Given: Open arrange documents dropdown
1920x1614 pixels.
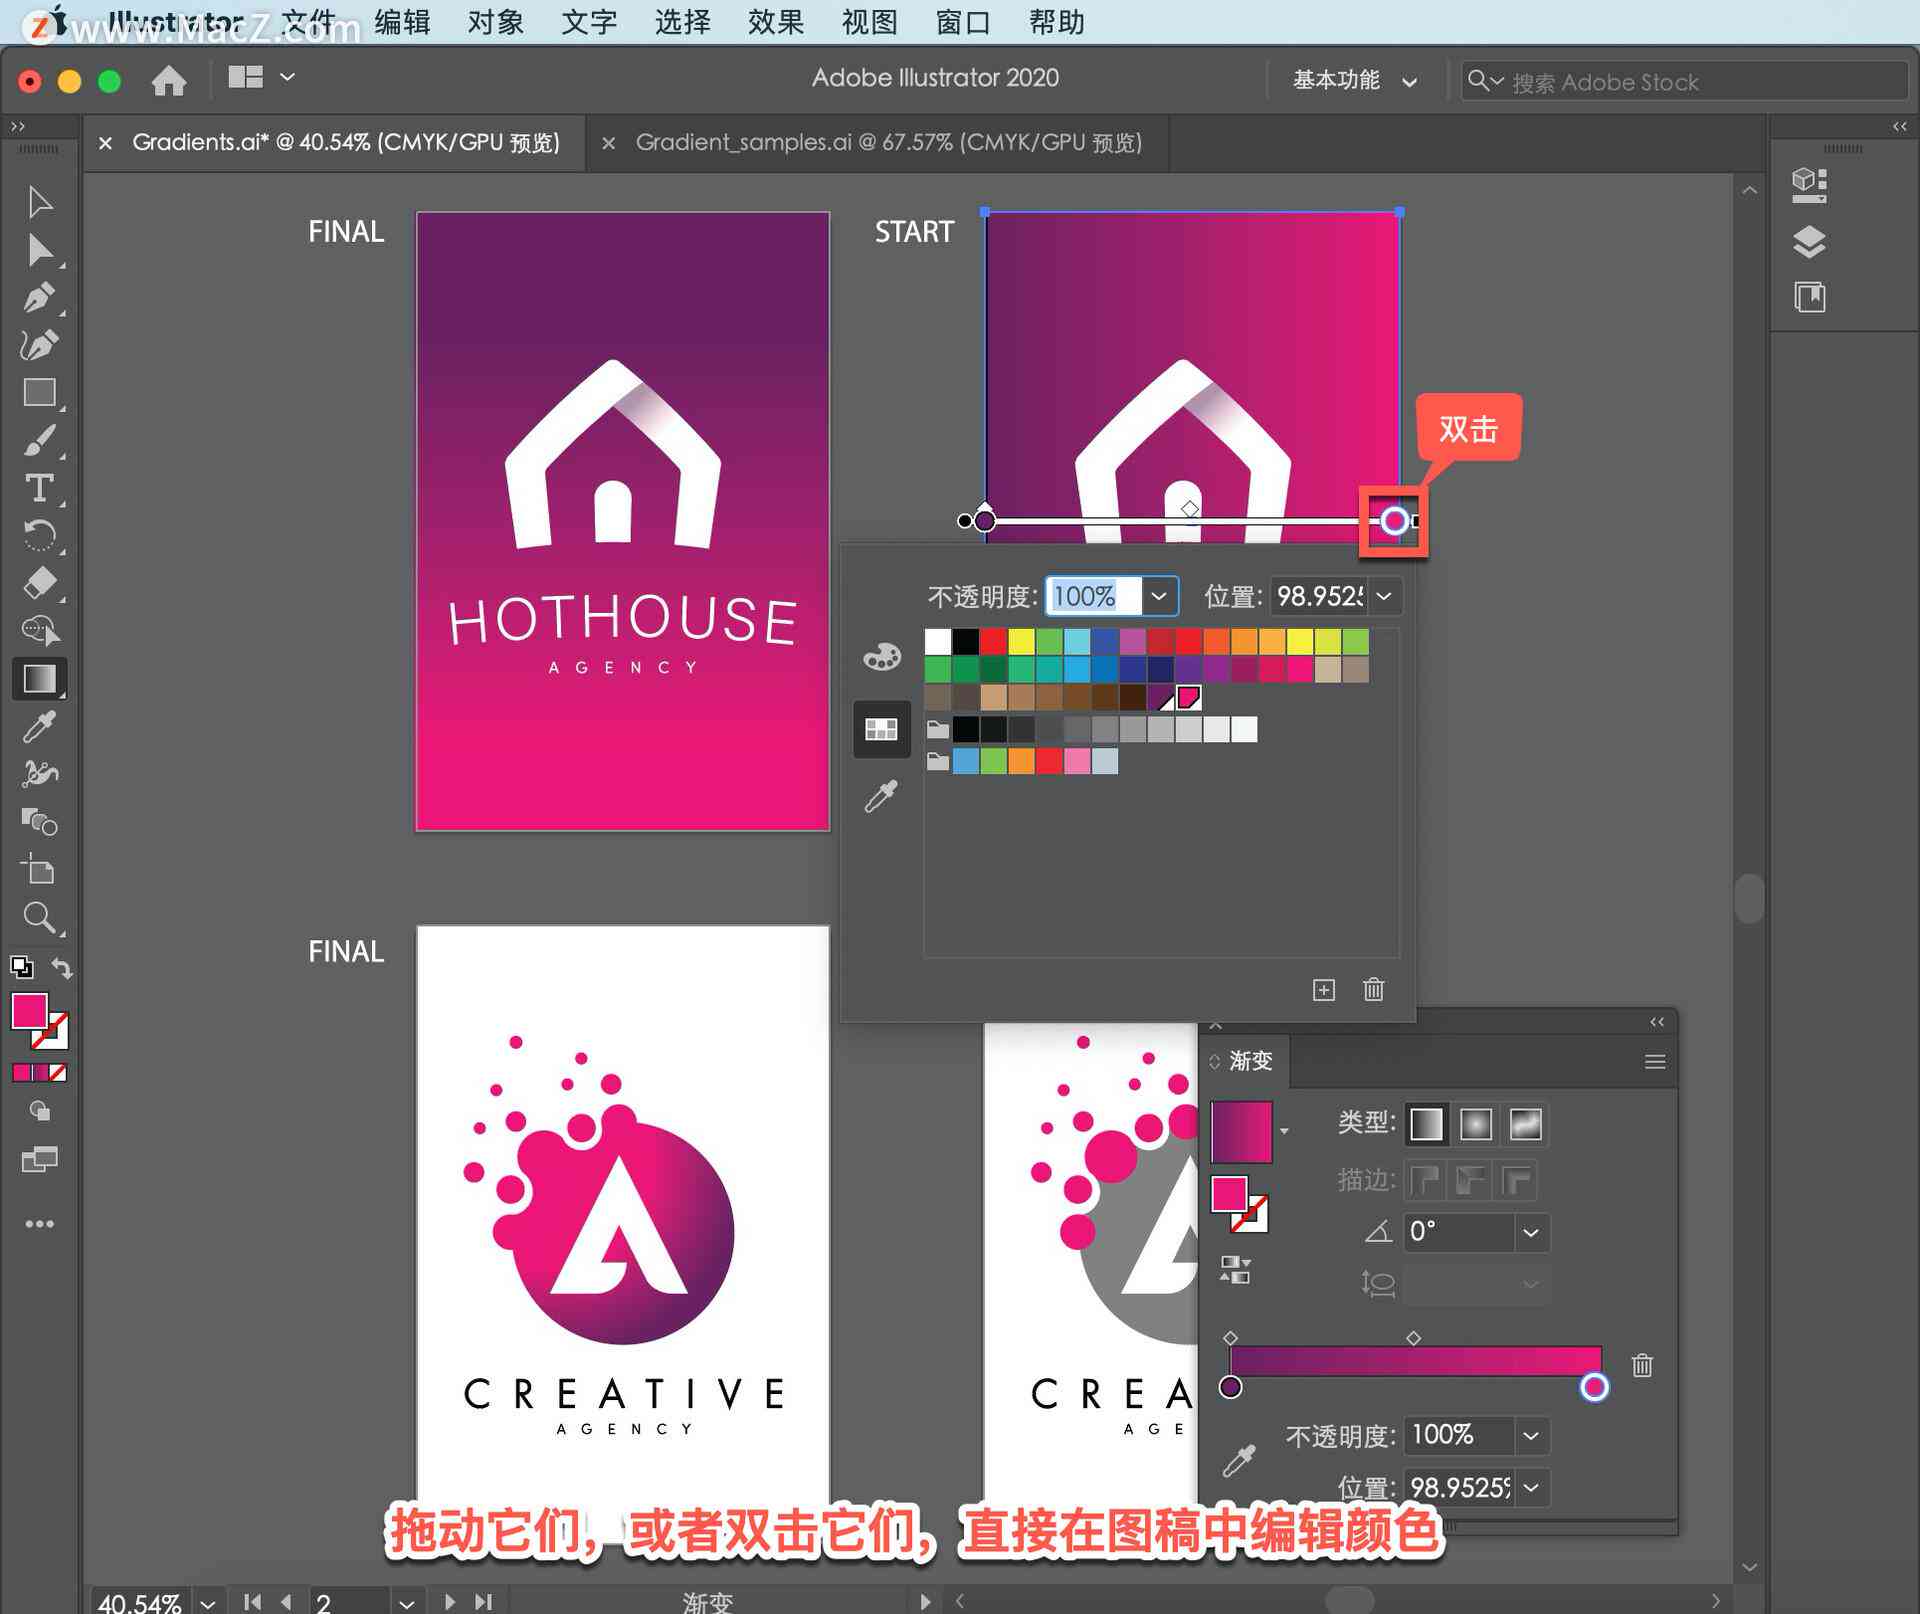Looking at the screenshot, I should 261,77.
